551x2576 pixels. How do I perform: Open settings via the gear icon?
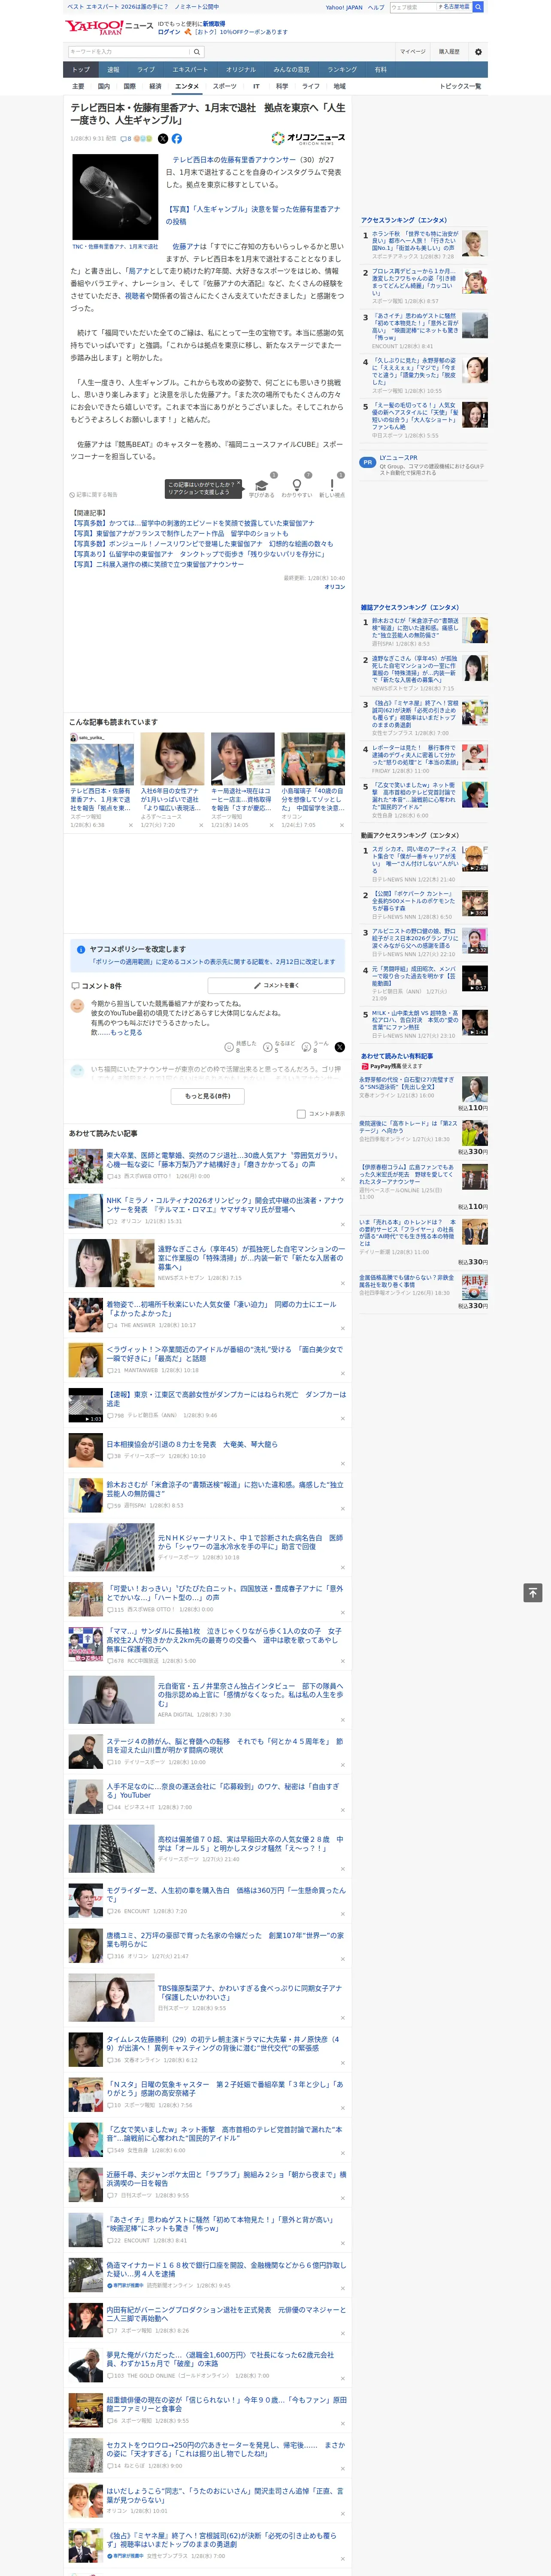click(x=478, y=51)
